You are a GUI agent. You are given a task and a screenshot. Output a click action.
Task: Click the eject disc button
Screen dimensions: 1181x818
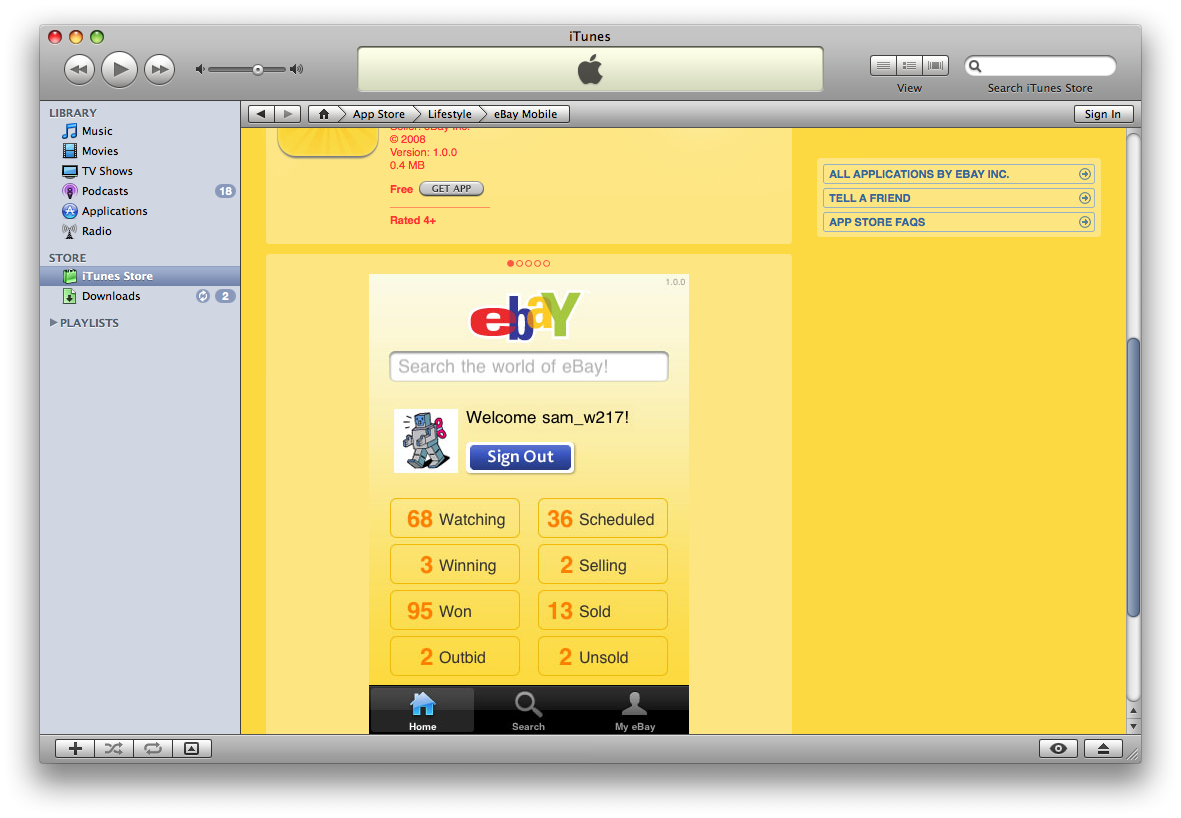[1103, 749]
